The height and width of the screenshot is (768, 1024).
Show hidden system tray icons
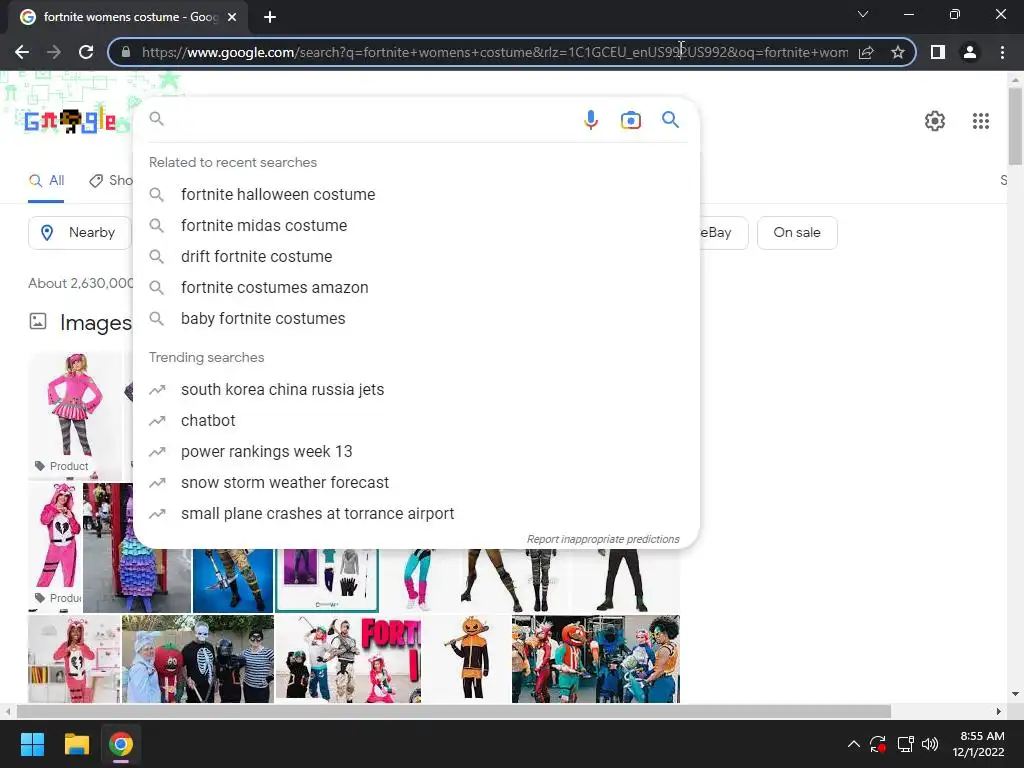pyautogui.click(x=854, y=744)
